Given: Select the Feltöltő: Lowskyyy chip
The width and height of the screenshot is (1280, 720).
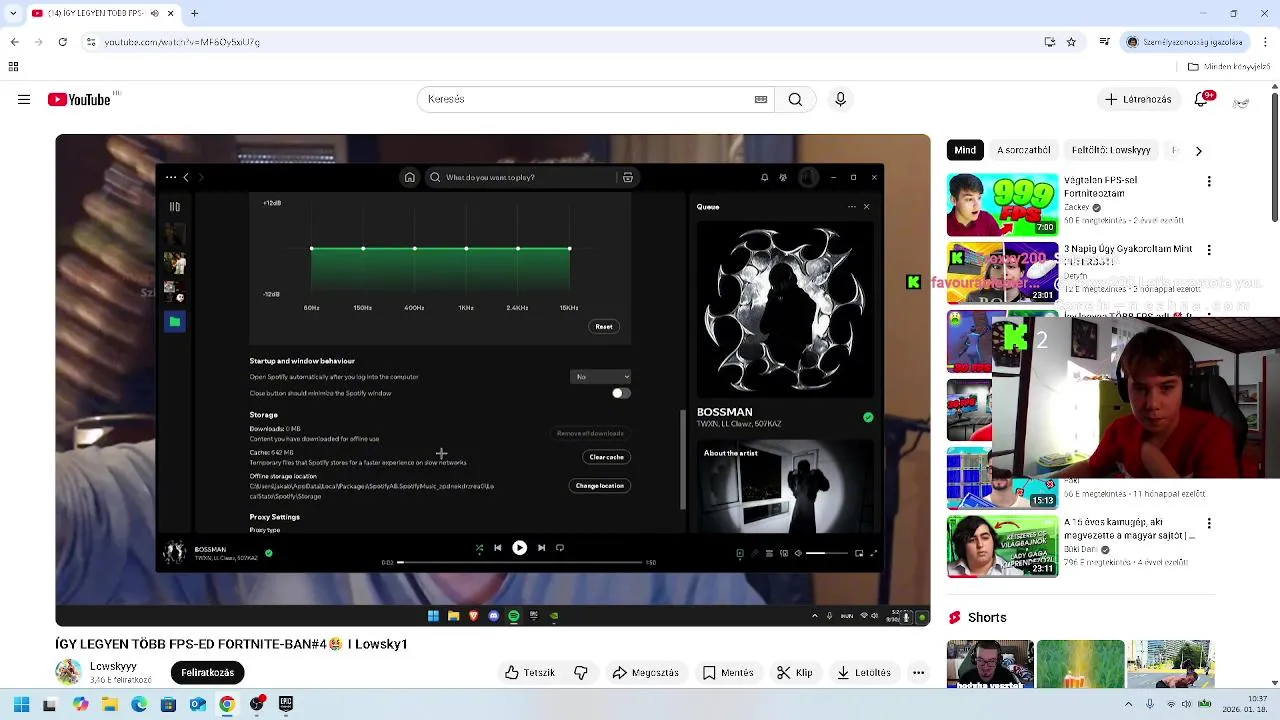Looking at the screenshot, I should pos(1111,150).
